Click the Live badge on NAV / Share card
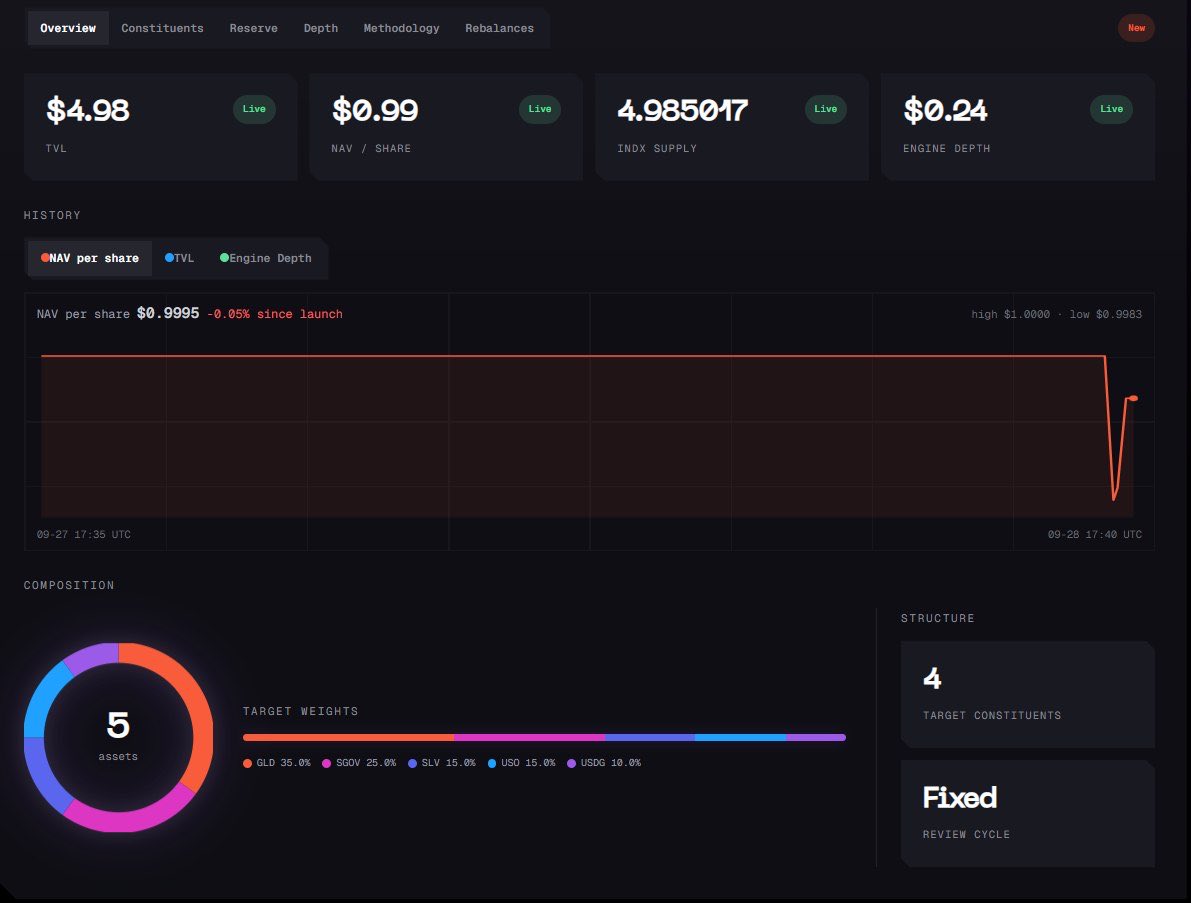 pos(540,109)
